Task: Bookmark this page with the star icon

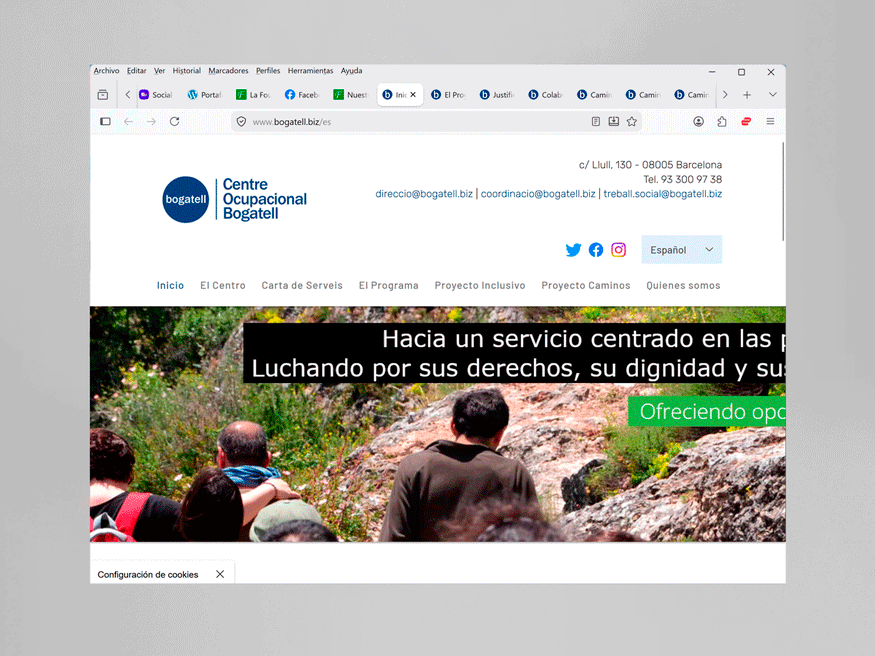Action: 632,122
